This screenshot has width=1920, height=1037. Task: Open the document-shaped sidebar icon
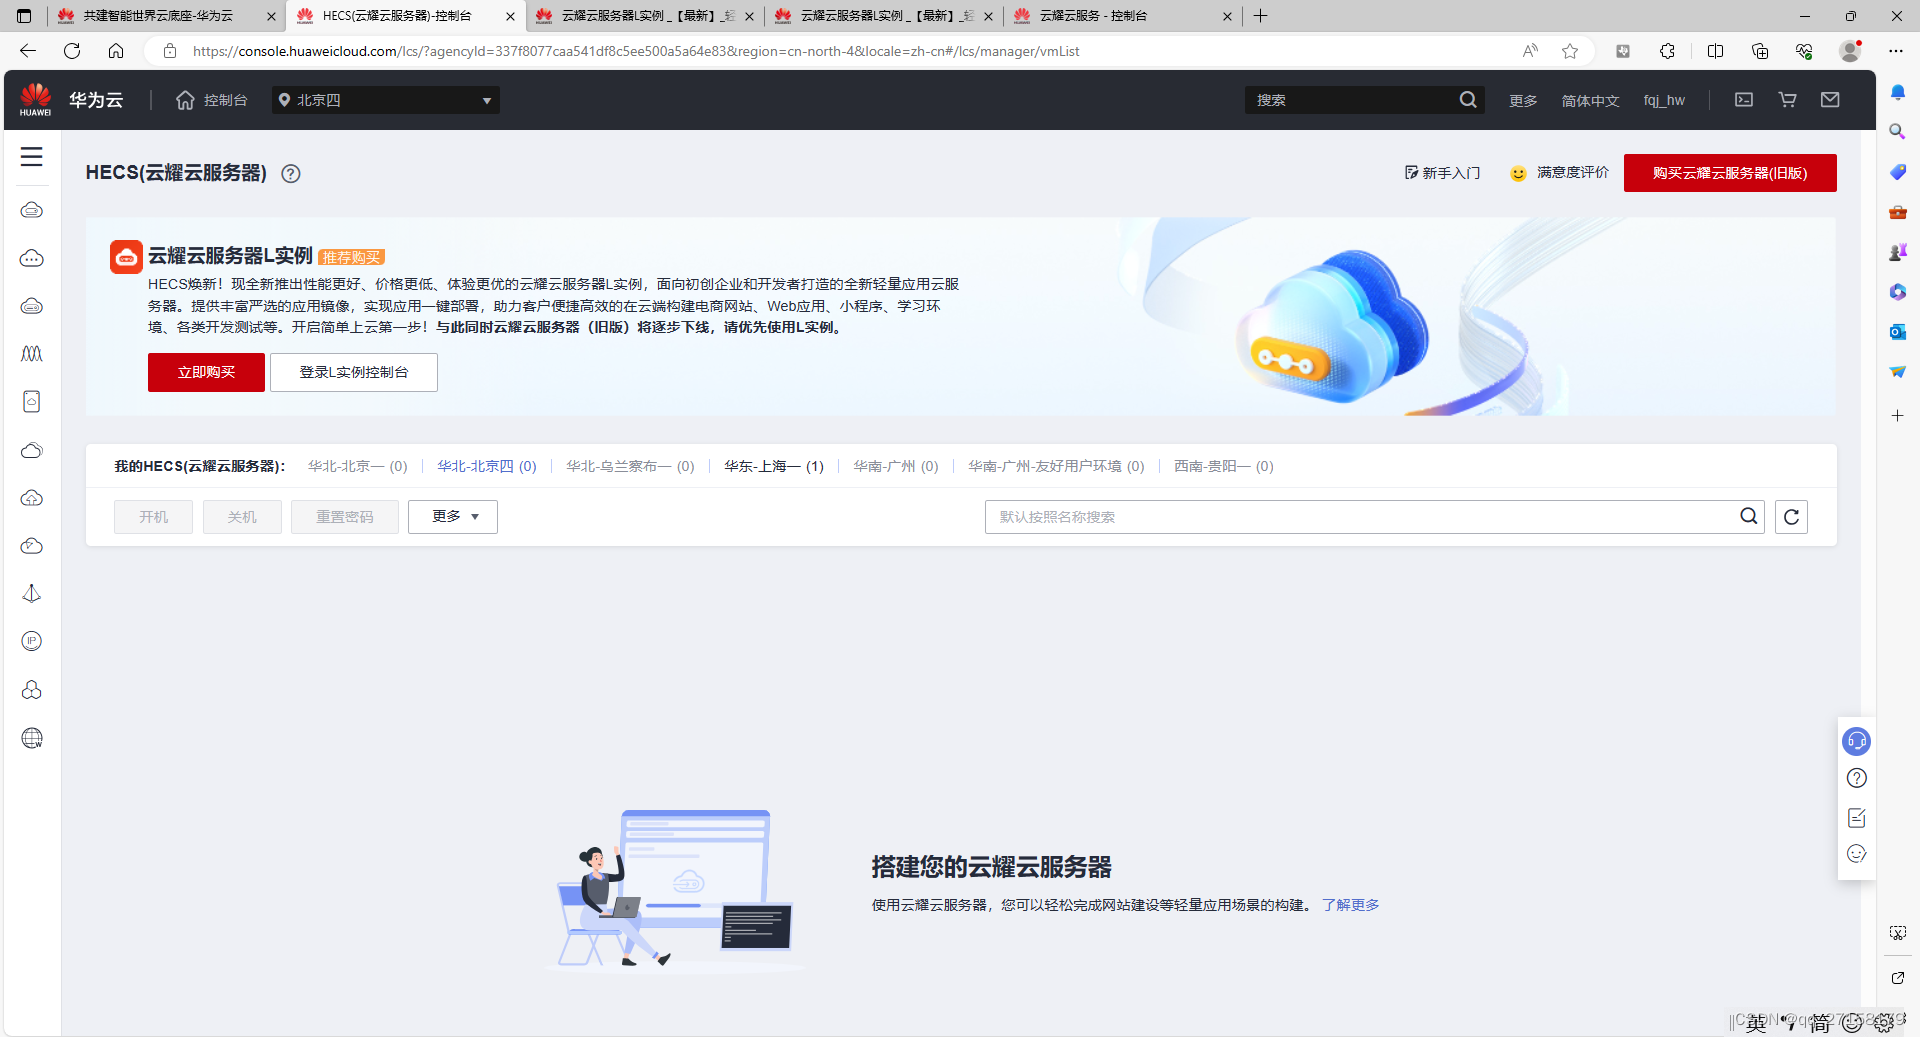tap(32, 402)
